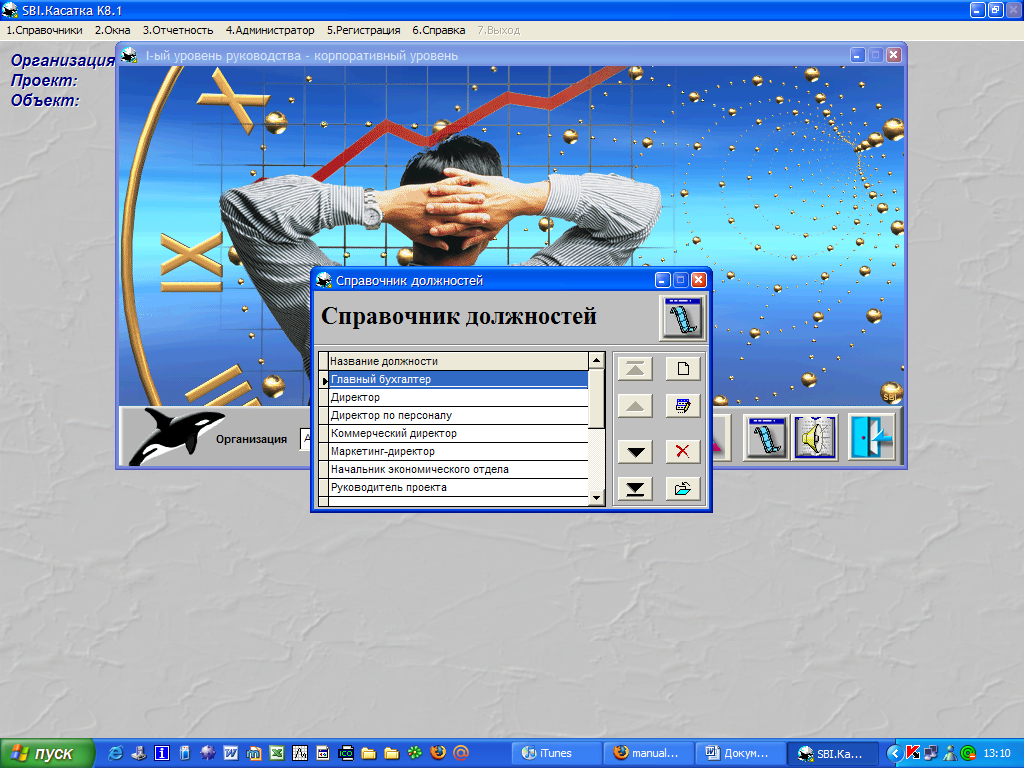Open the 3.Отчетность menu
The height and width of the screenshot is (768, 1024).
point(178,30)
